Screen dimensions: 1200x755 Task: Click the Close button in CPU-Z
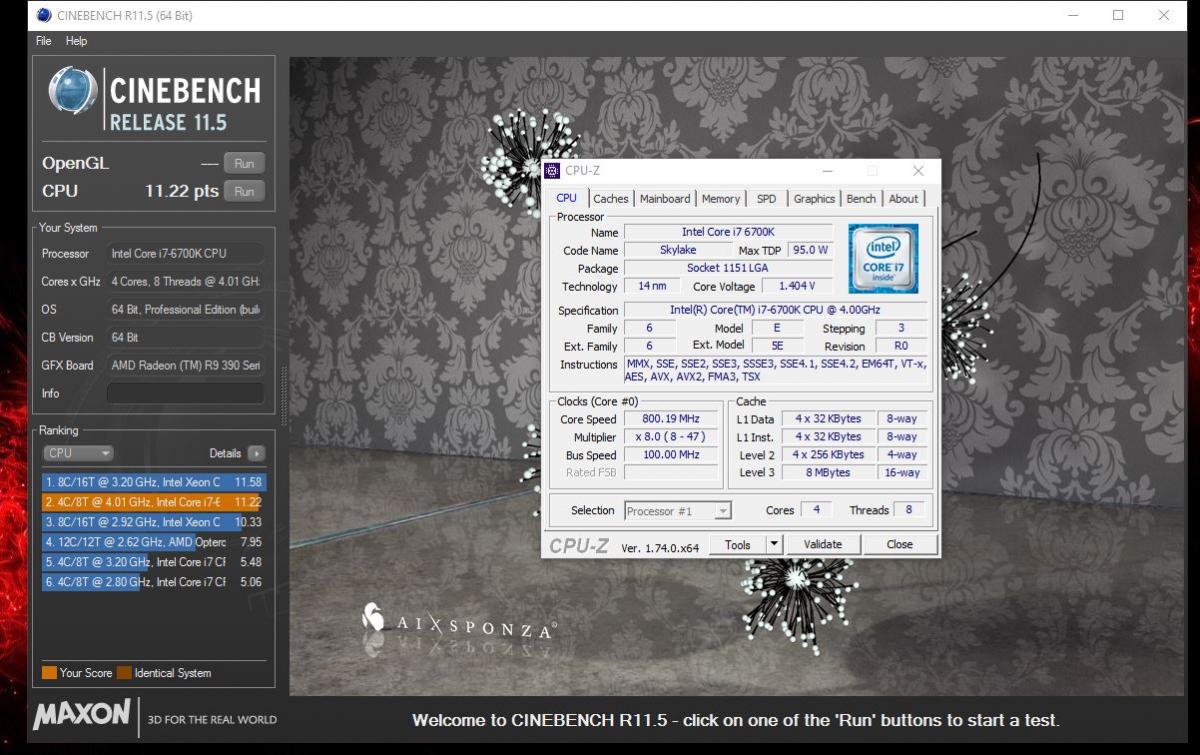(x=900, y=545)
